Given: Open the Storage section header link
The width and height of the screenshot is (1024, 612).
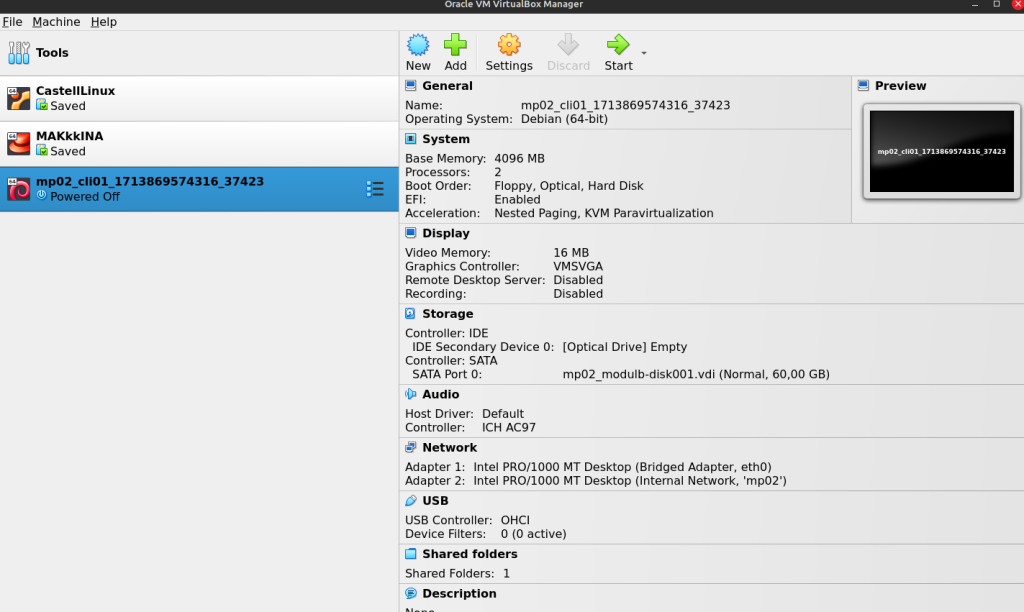Looking at the screenshot, I should 448,314.
